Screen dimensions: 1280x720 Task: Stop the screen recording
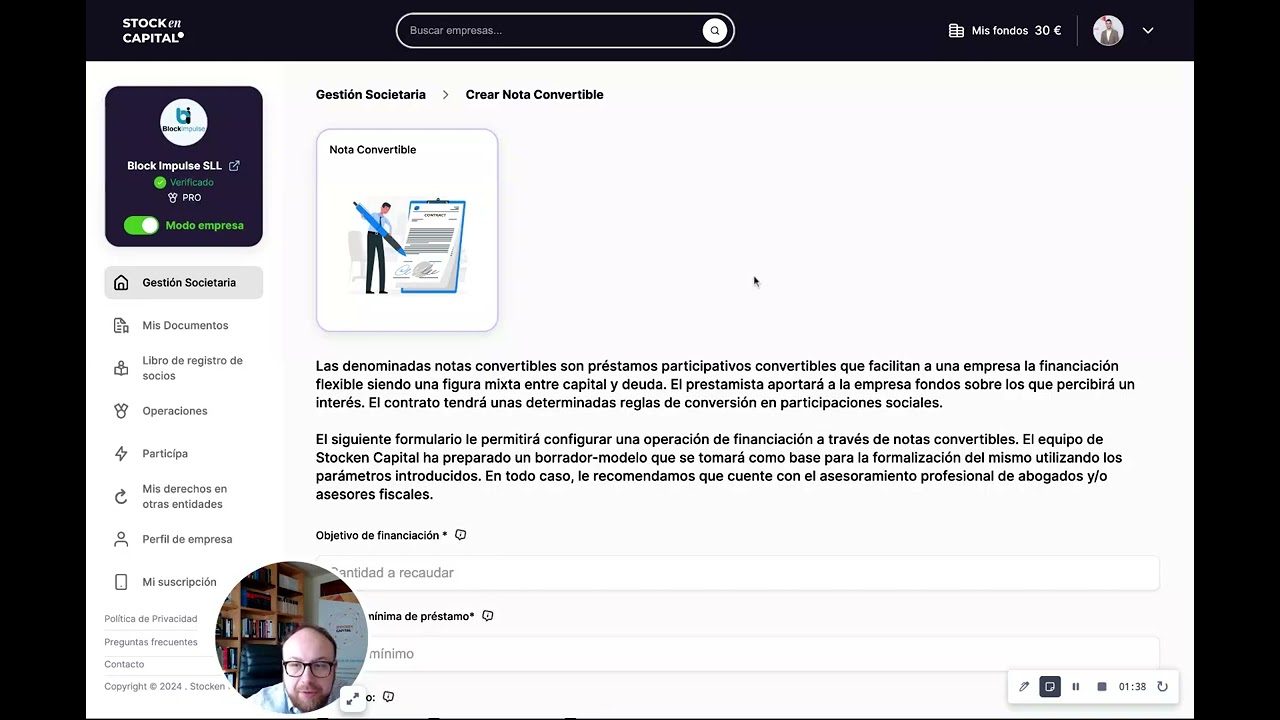coord(1102,687)
